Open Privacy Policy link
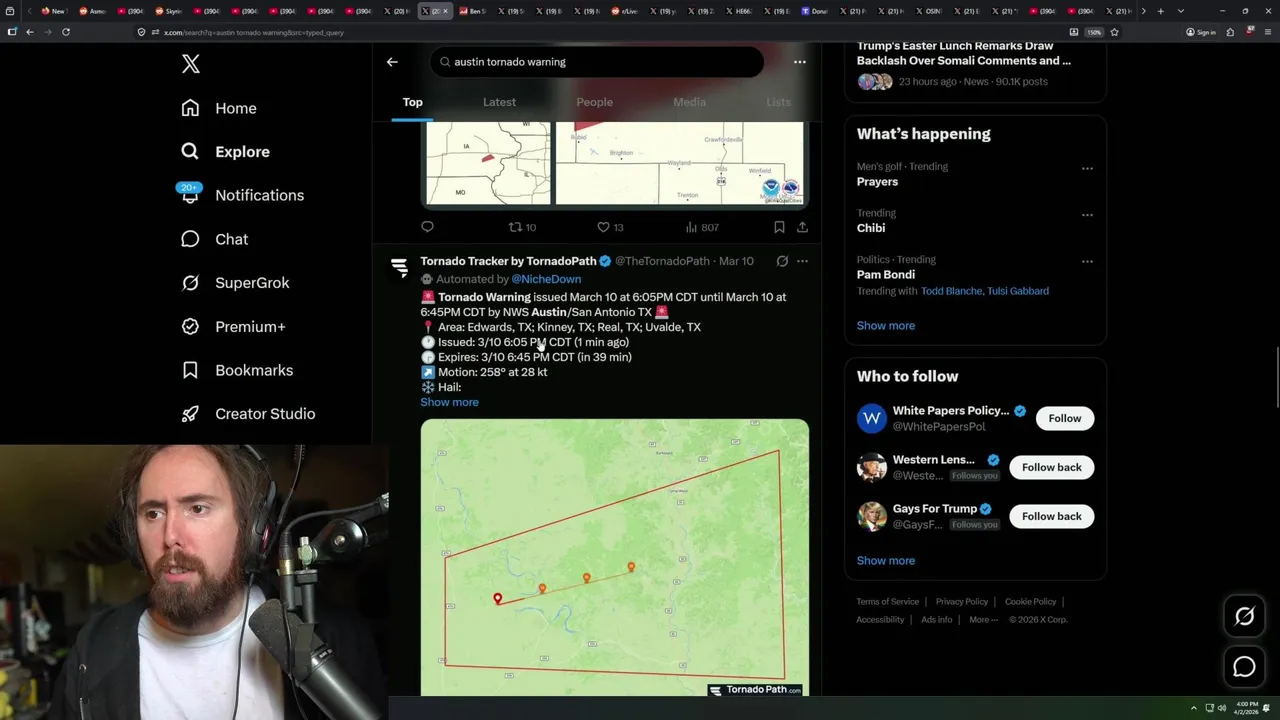The height and width of the screenshot is (720, 1280). coord(961,602)
